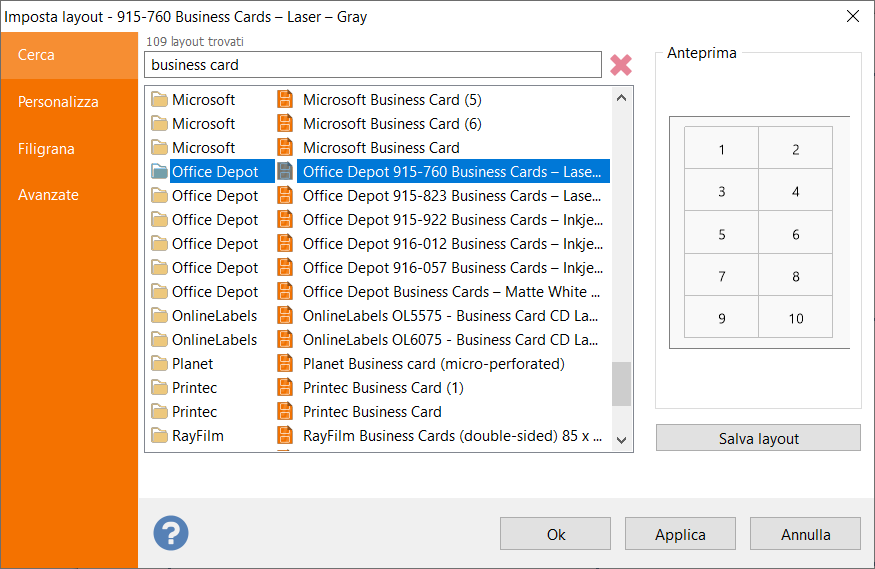Image resolution: width=875 pixels, height=569 pixels.
Task: Select Planet Business card (micro-perforated) layout
Action: click(434, 364)
